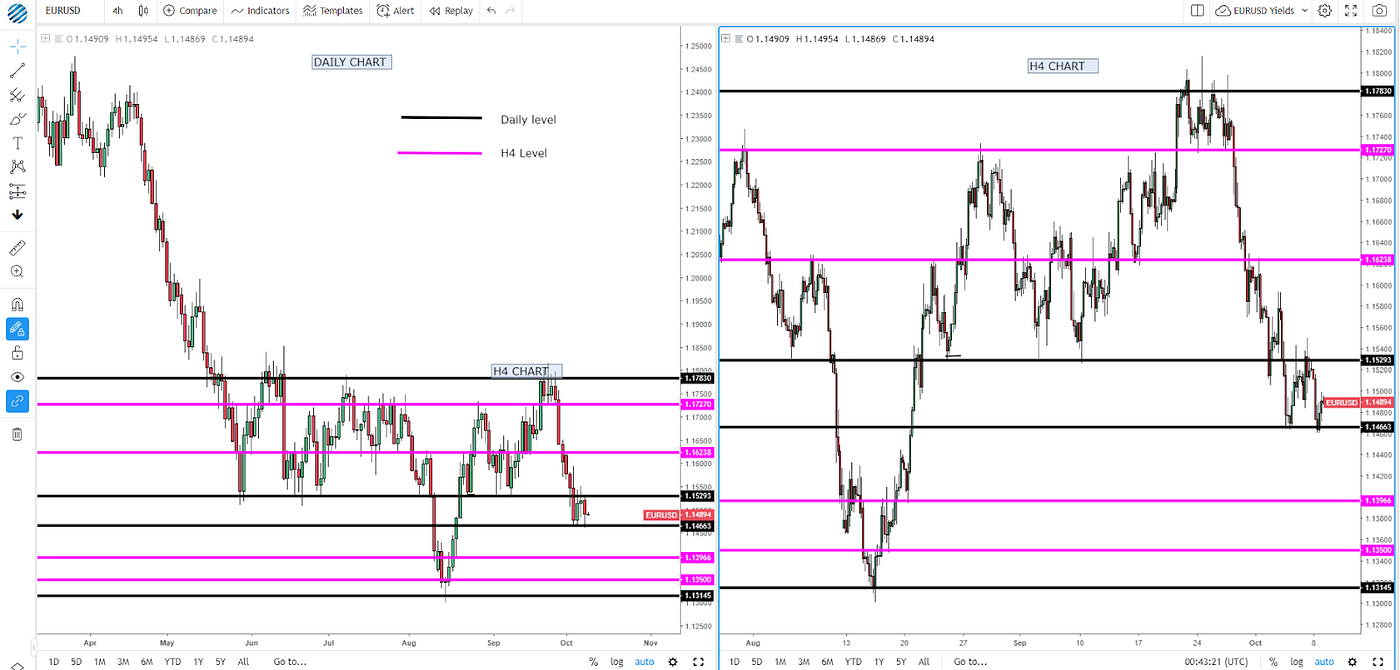
Task: Open the candlestick chart style dropdown
Action: [x=143, y=11]
